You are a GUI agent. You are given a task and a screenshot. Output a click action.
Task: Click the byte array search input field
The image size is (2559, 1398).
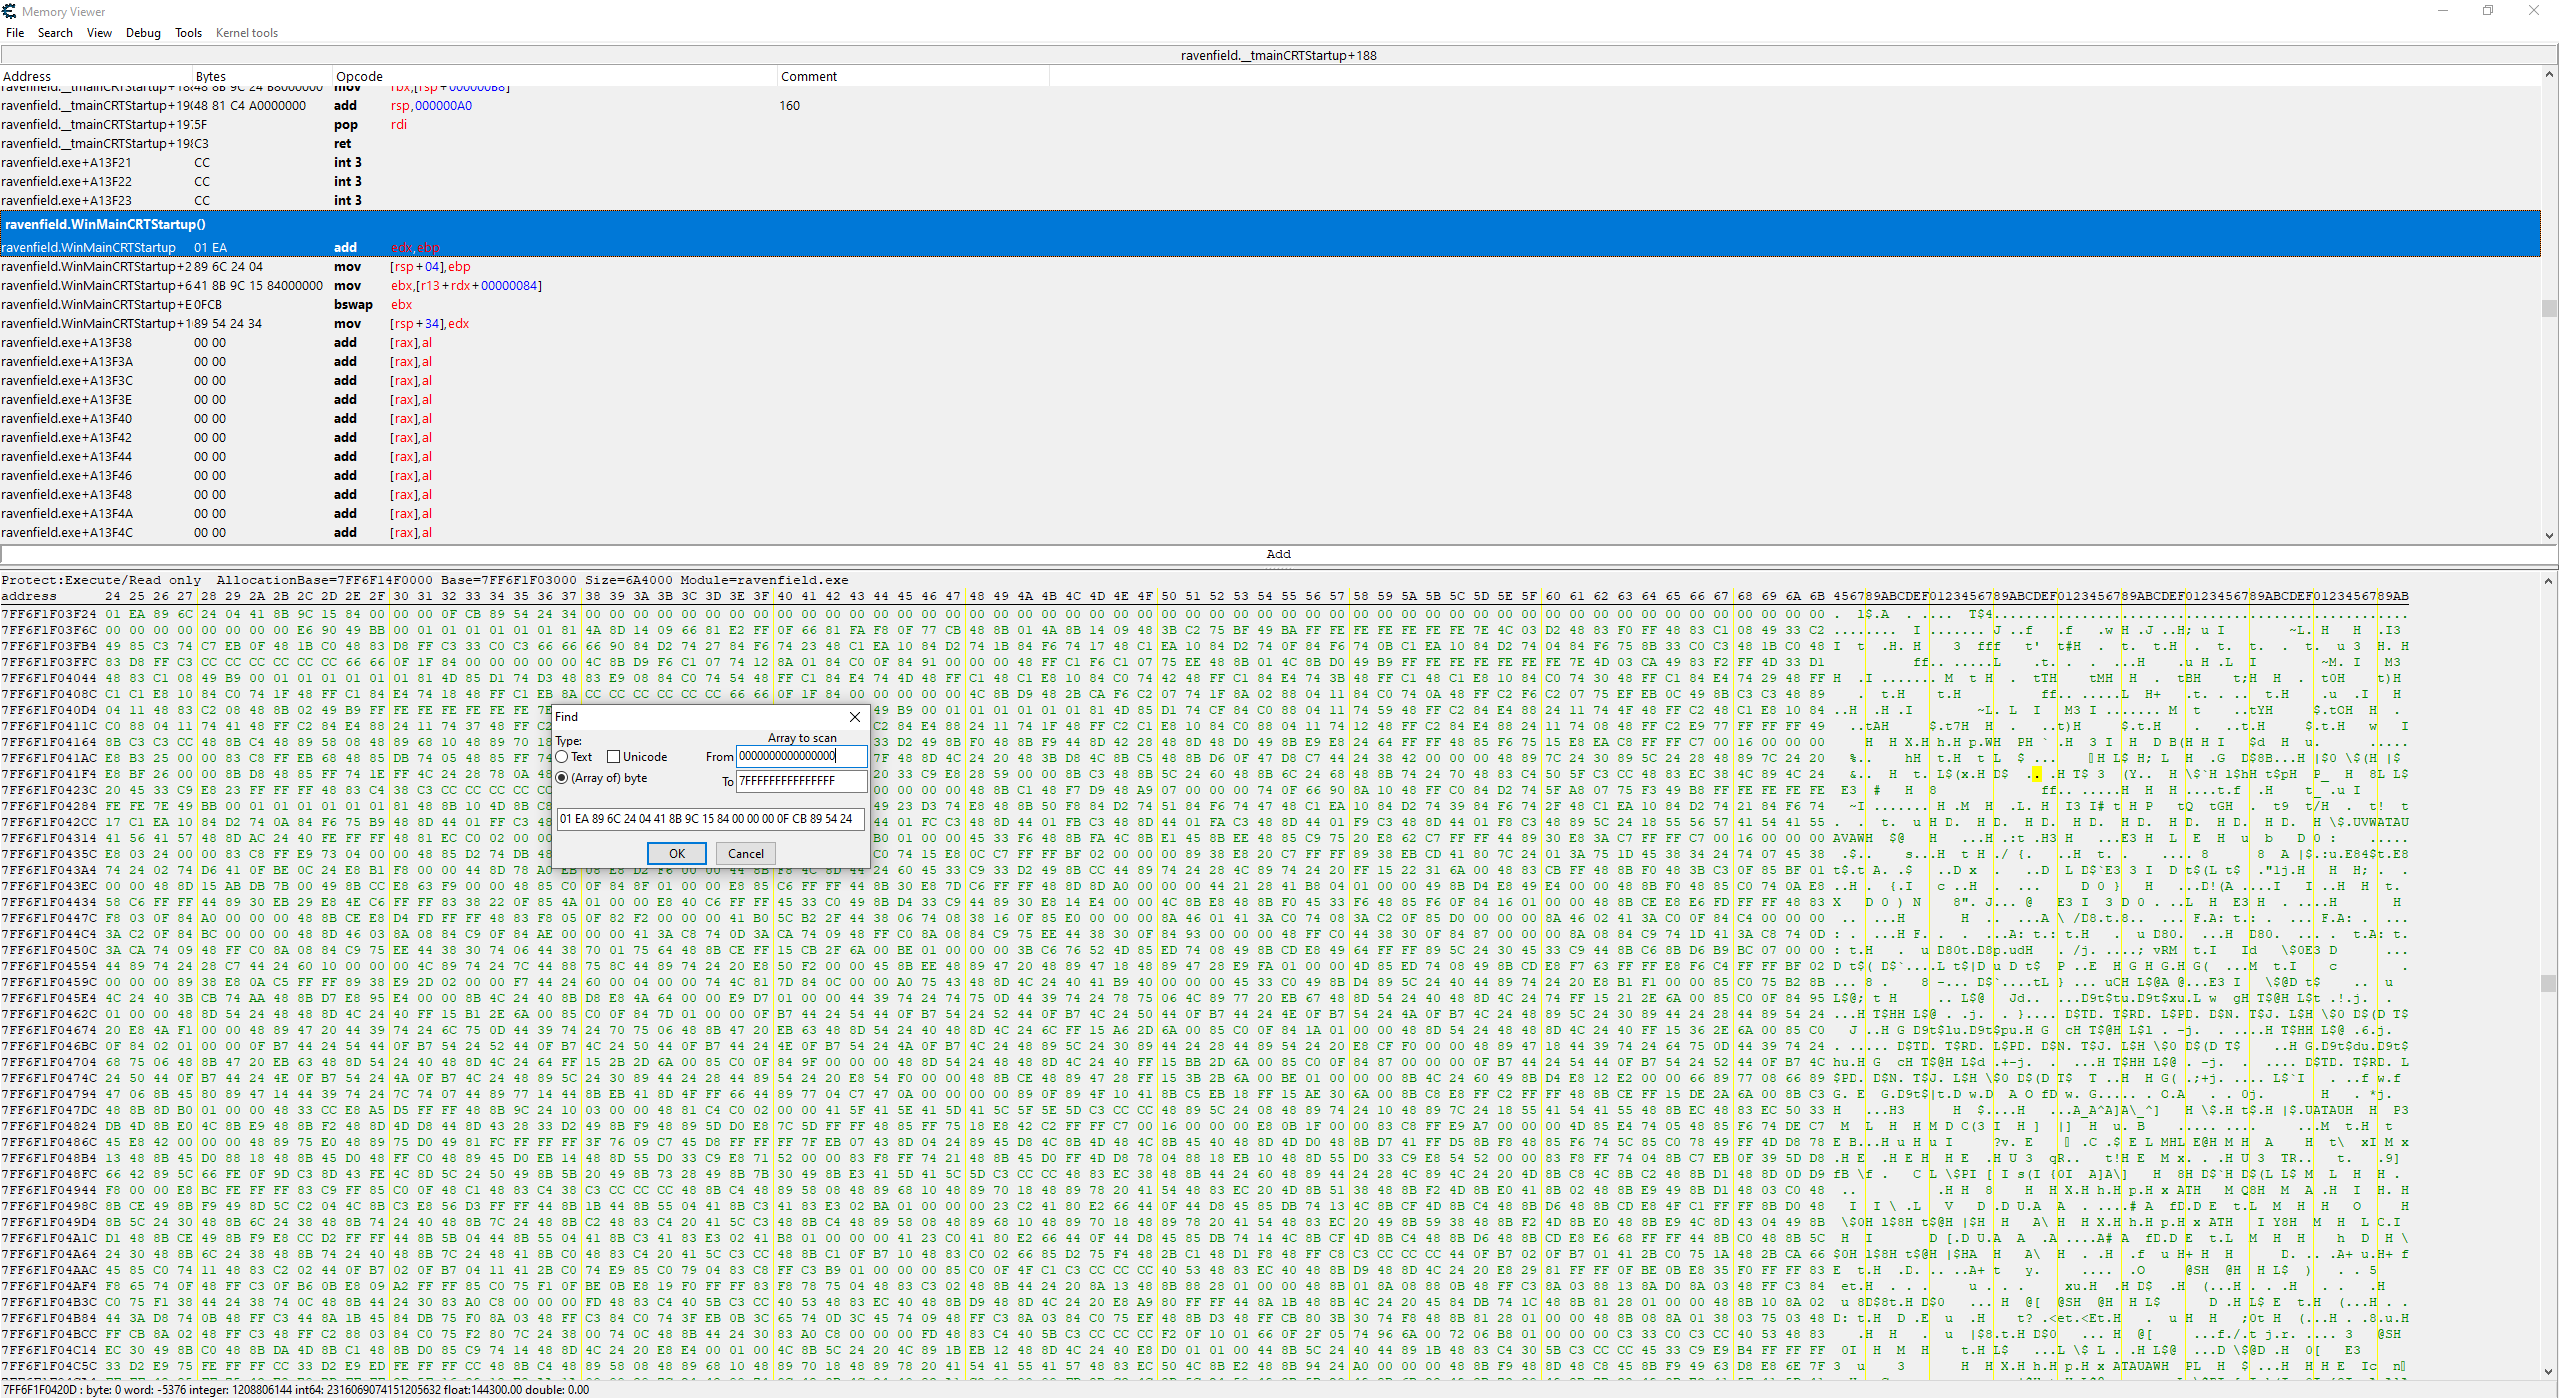click(x=710, y=819)
